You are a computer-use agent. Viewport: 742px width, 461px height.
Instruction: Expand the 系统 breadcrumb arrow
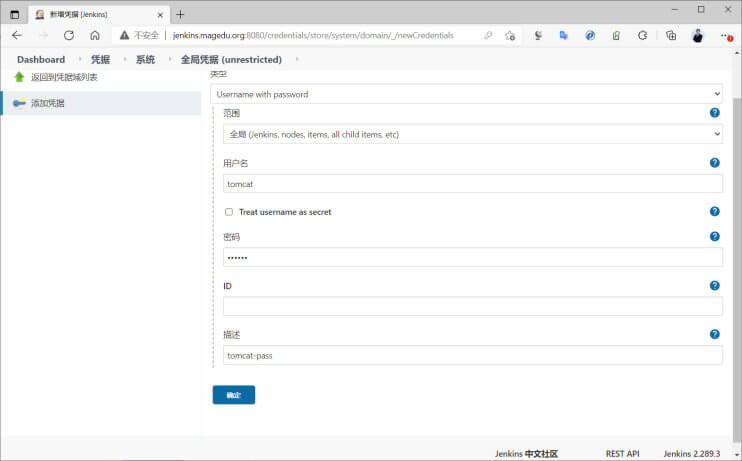(x=169, y=59)
